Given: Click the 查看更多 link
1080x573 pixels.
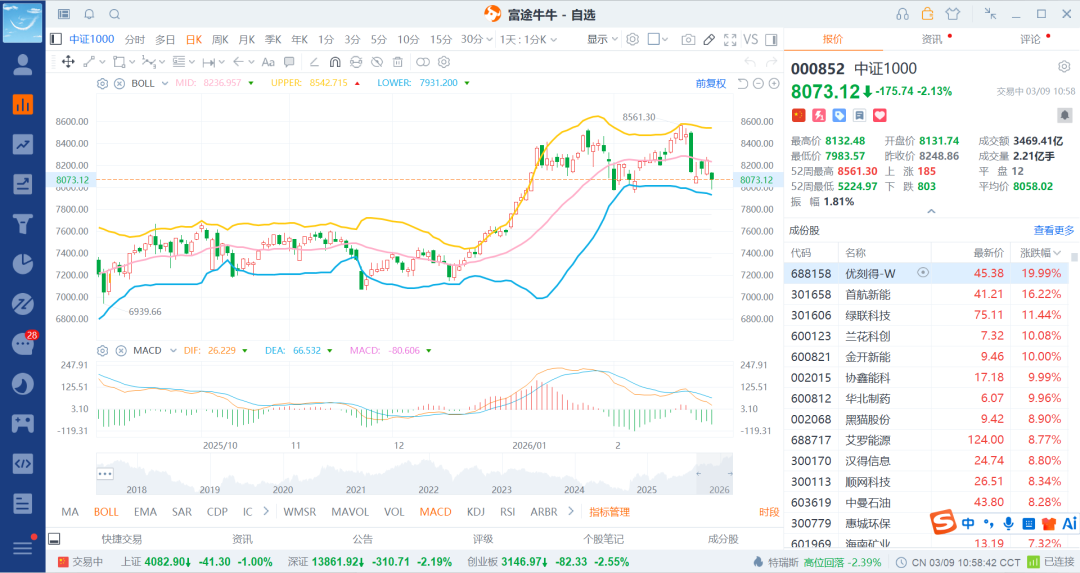Looking at the screenshot, I should 1054,230.
